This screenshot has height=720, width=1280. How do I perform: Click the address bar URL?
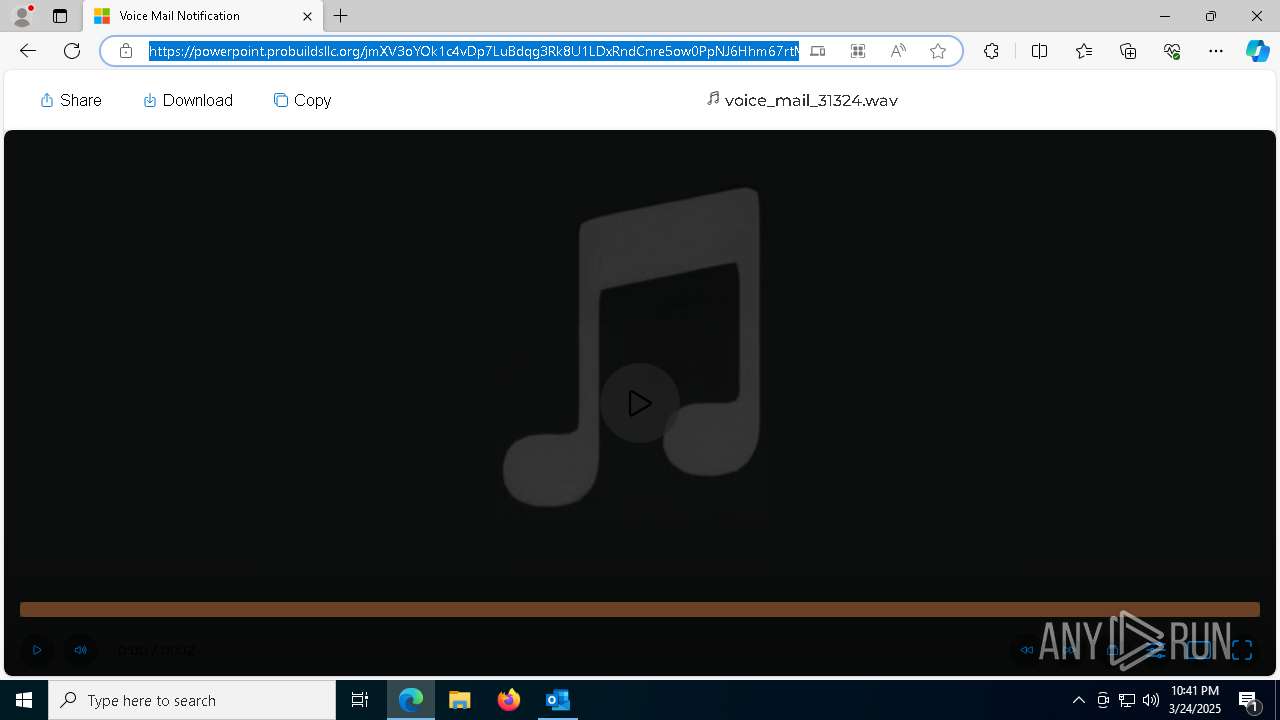(x=474, y=51)
